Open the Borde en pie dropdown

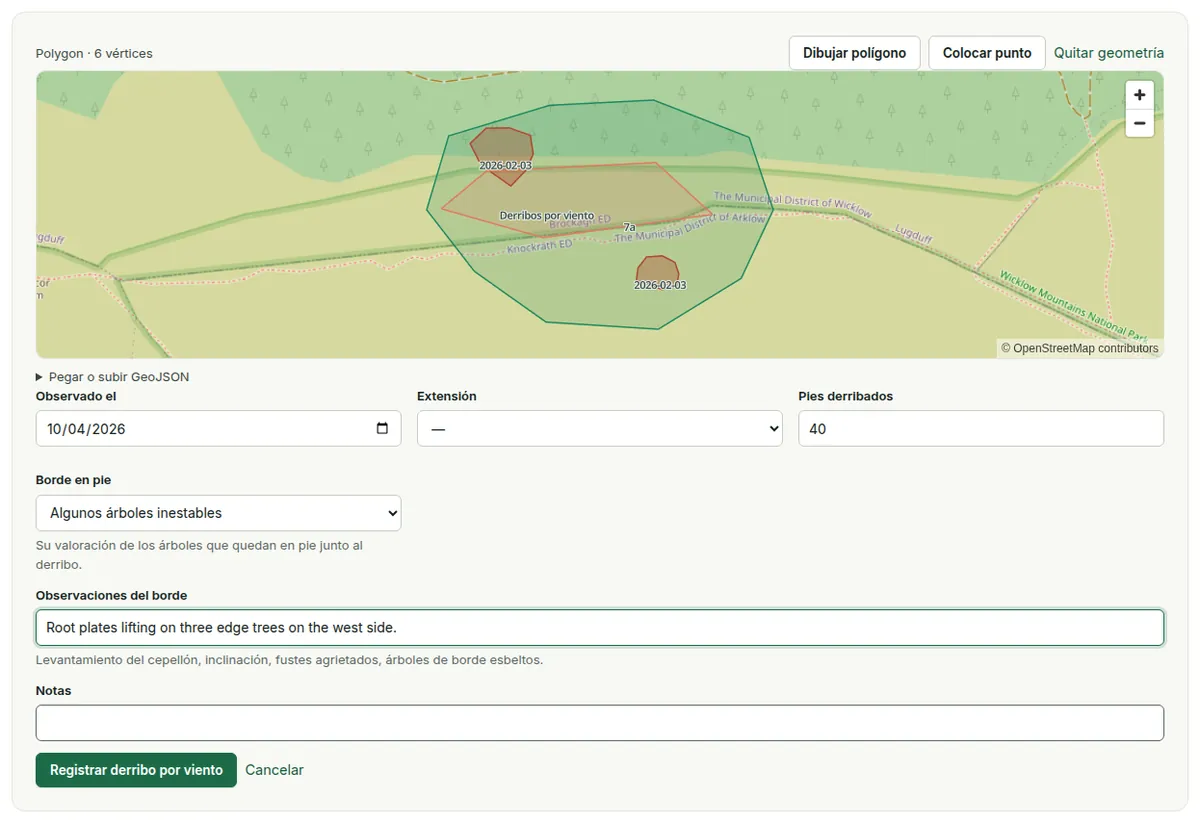tap(218, 513)
